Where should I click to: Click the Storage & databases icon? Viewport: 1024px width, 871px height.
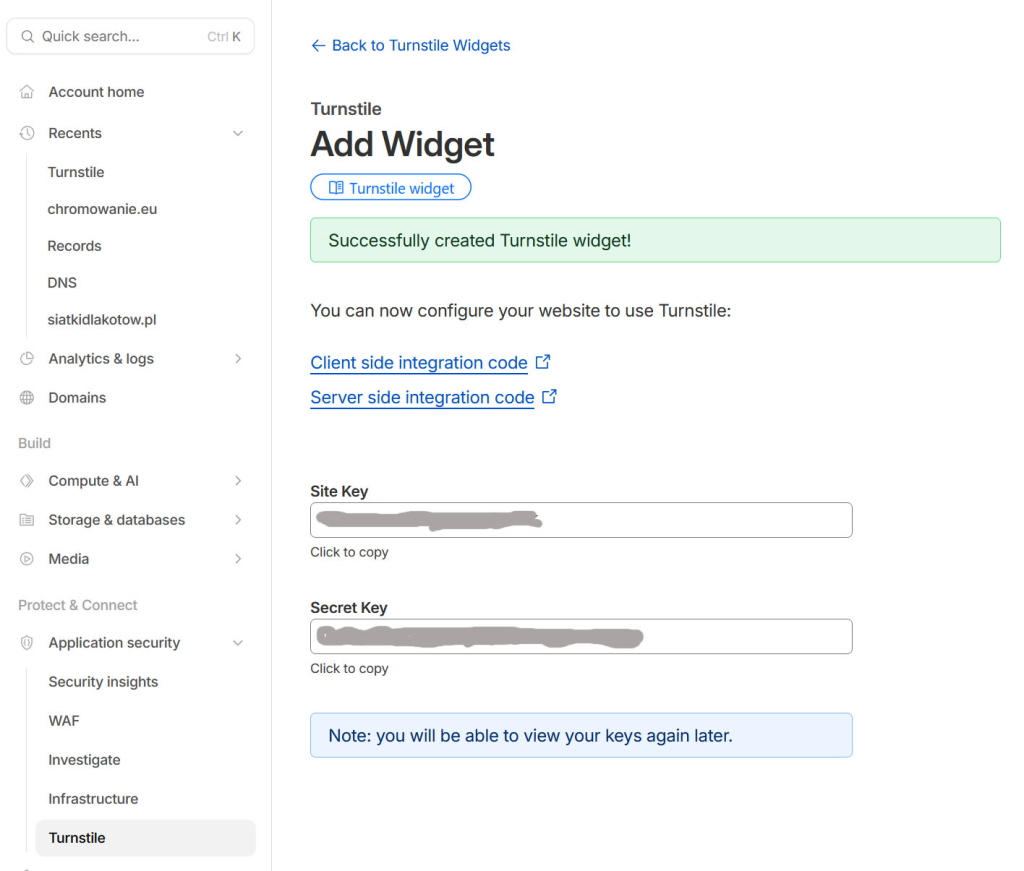[27, 520]
